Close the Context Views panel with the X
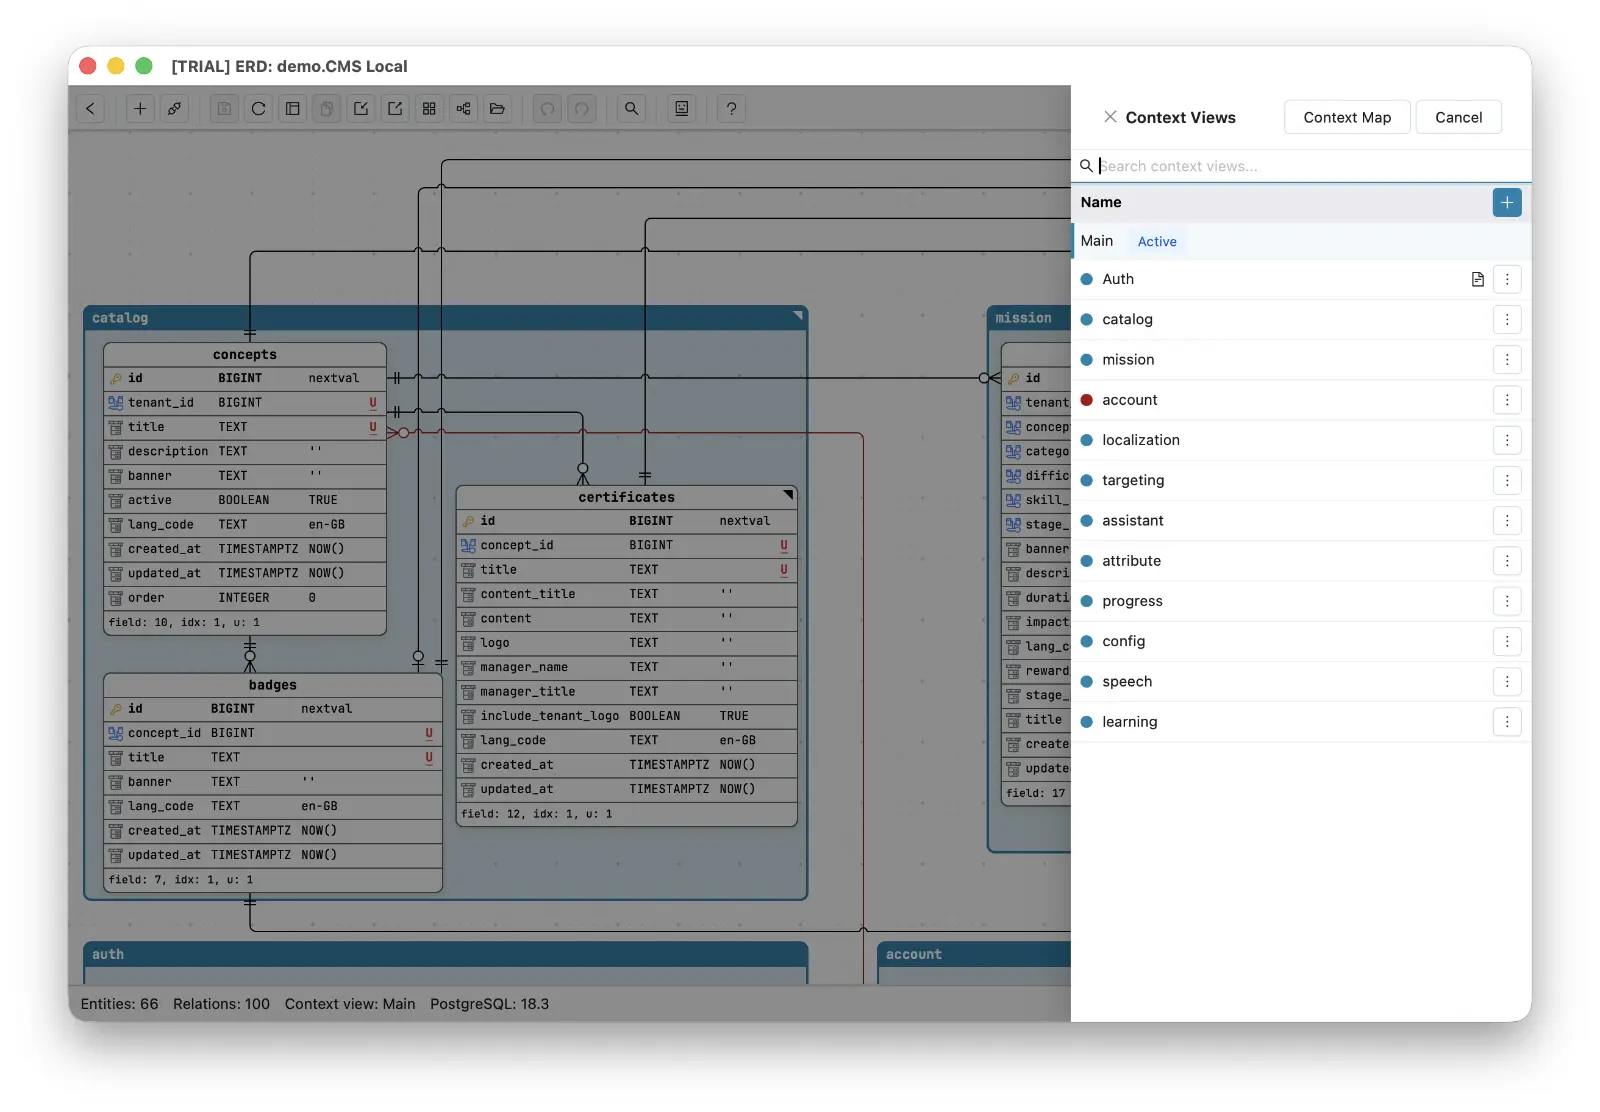1600x1112 pixels. (x=1110, y=117)
